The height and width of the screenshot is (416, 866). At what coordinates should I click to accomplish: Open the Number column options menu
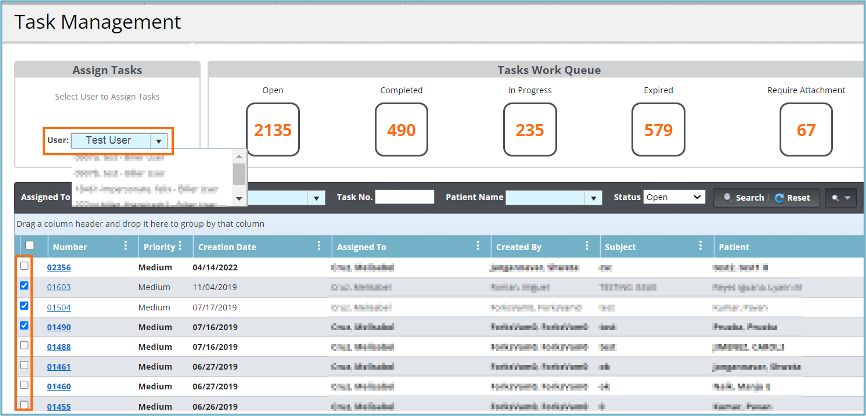click(125, 247)
